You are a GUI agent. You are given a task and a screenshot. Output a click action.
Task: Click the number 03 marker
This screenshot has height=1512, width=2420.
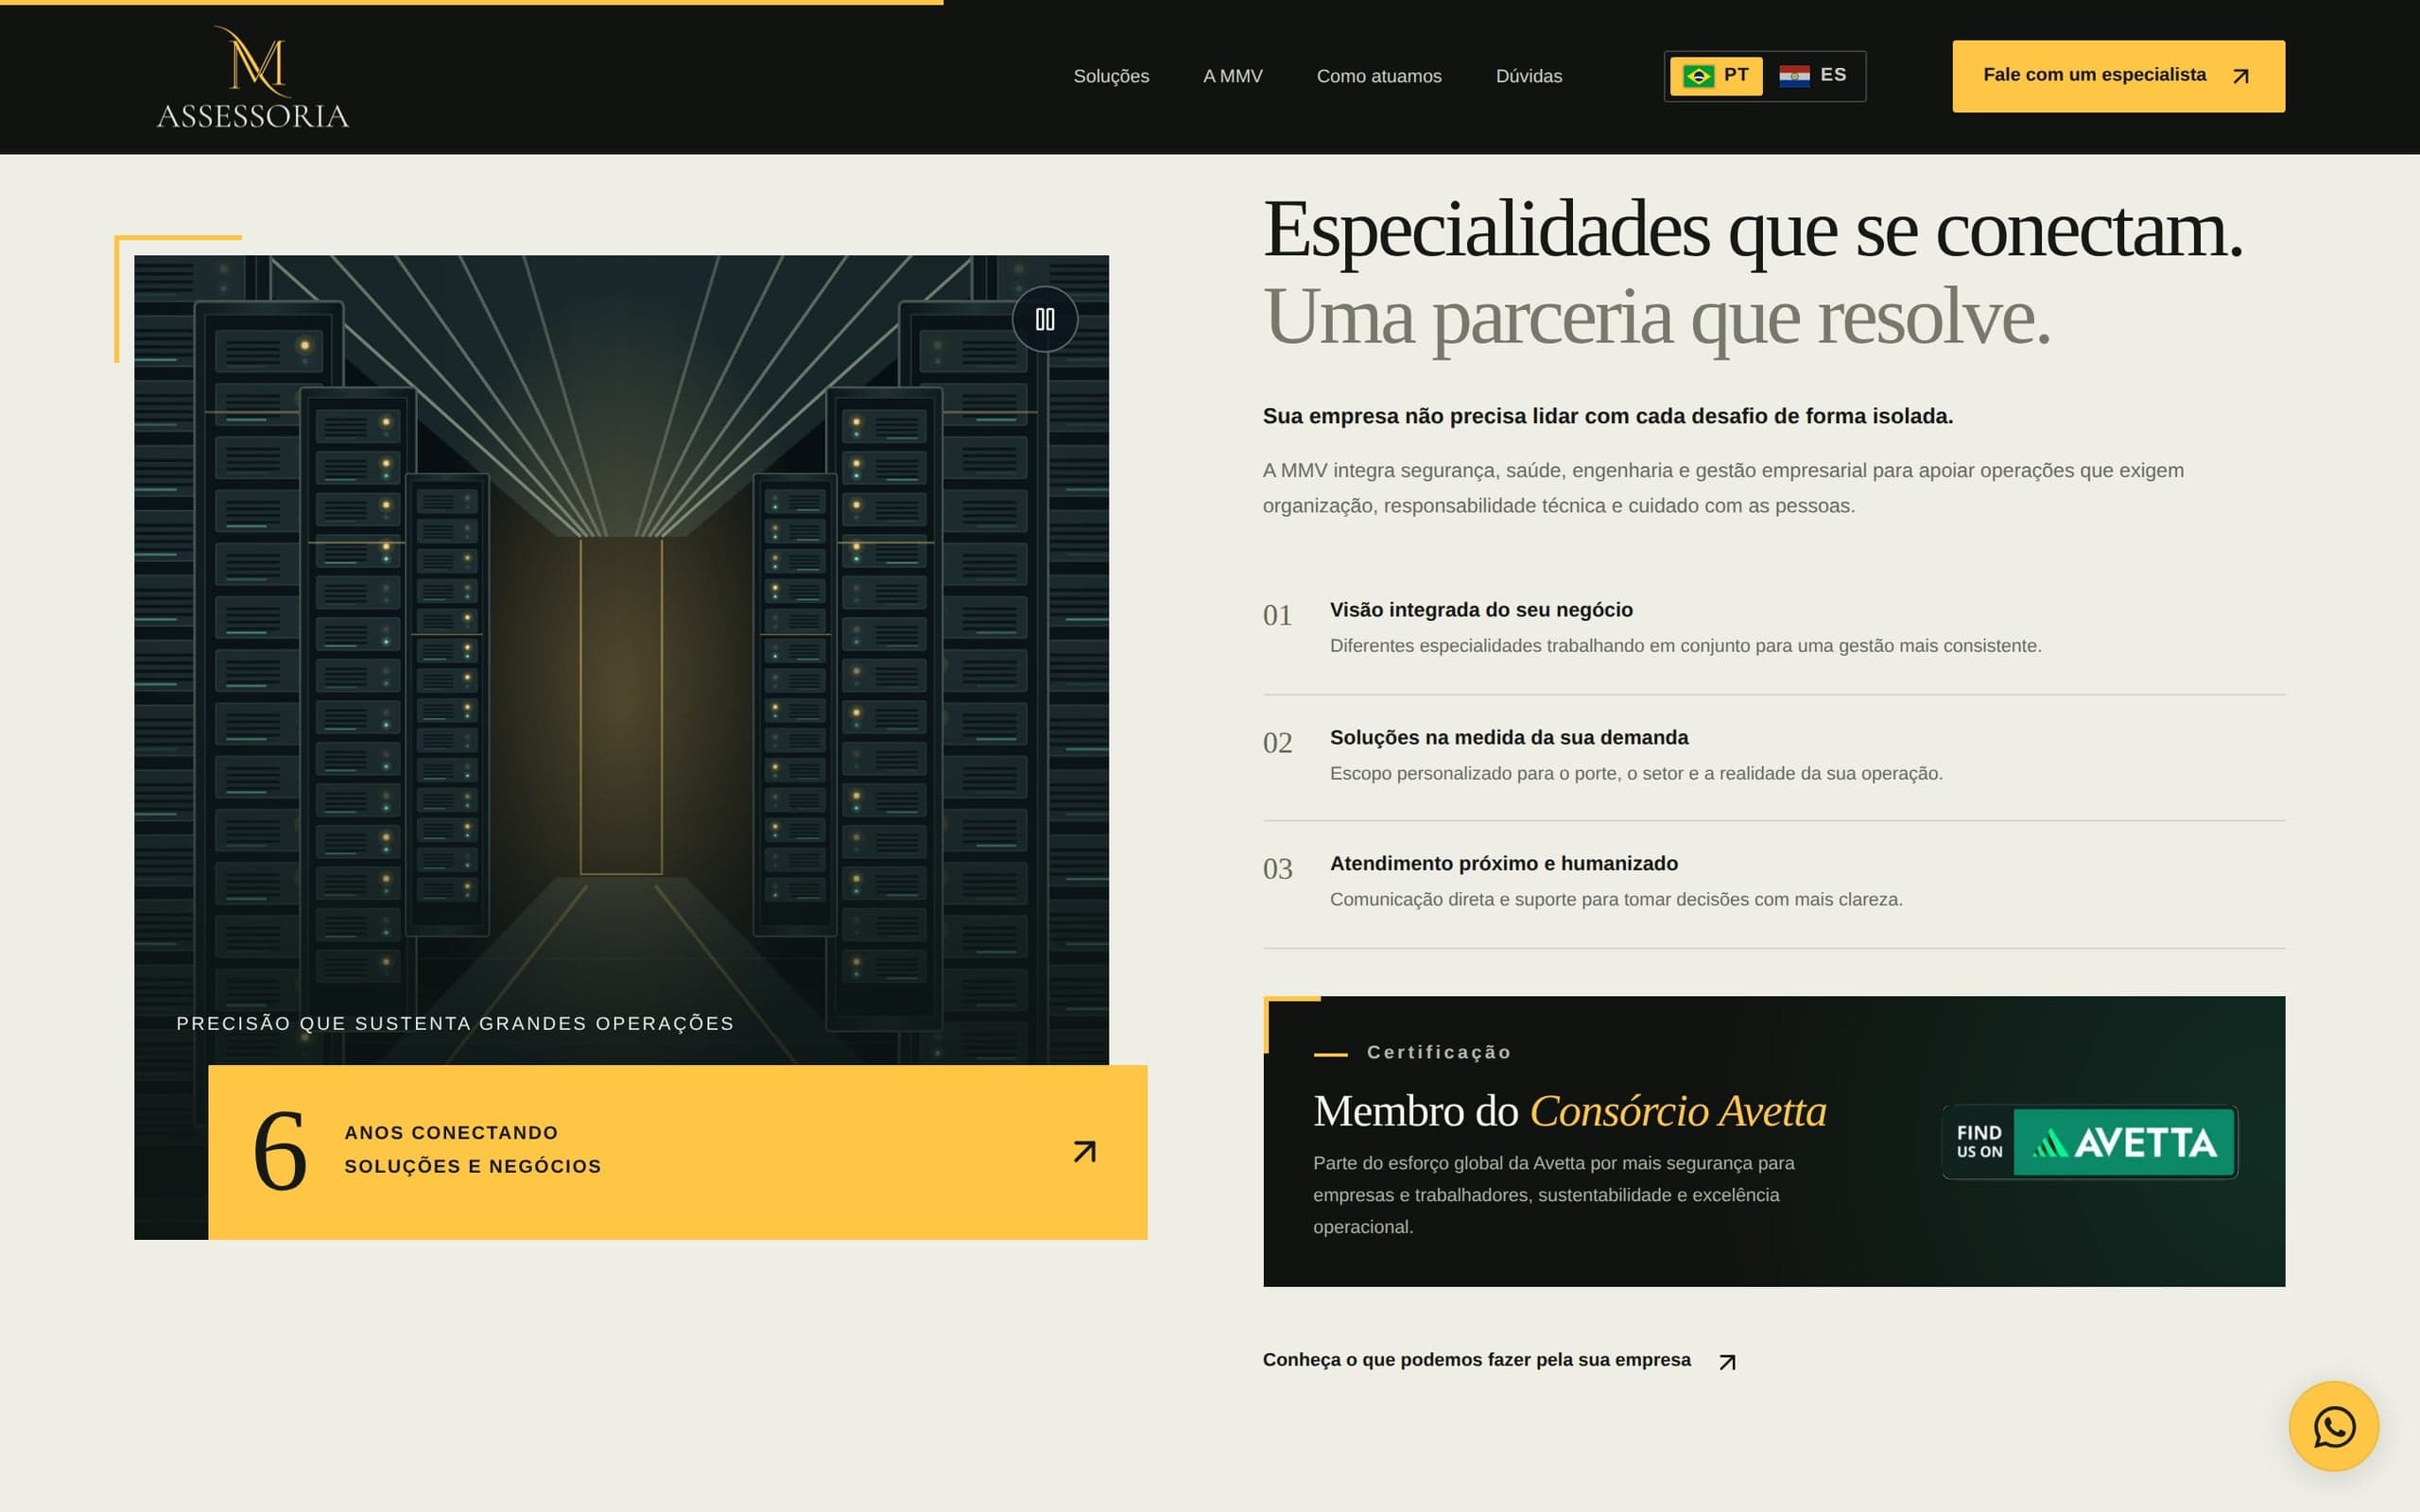[1277, 869]
